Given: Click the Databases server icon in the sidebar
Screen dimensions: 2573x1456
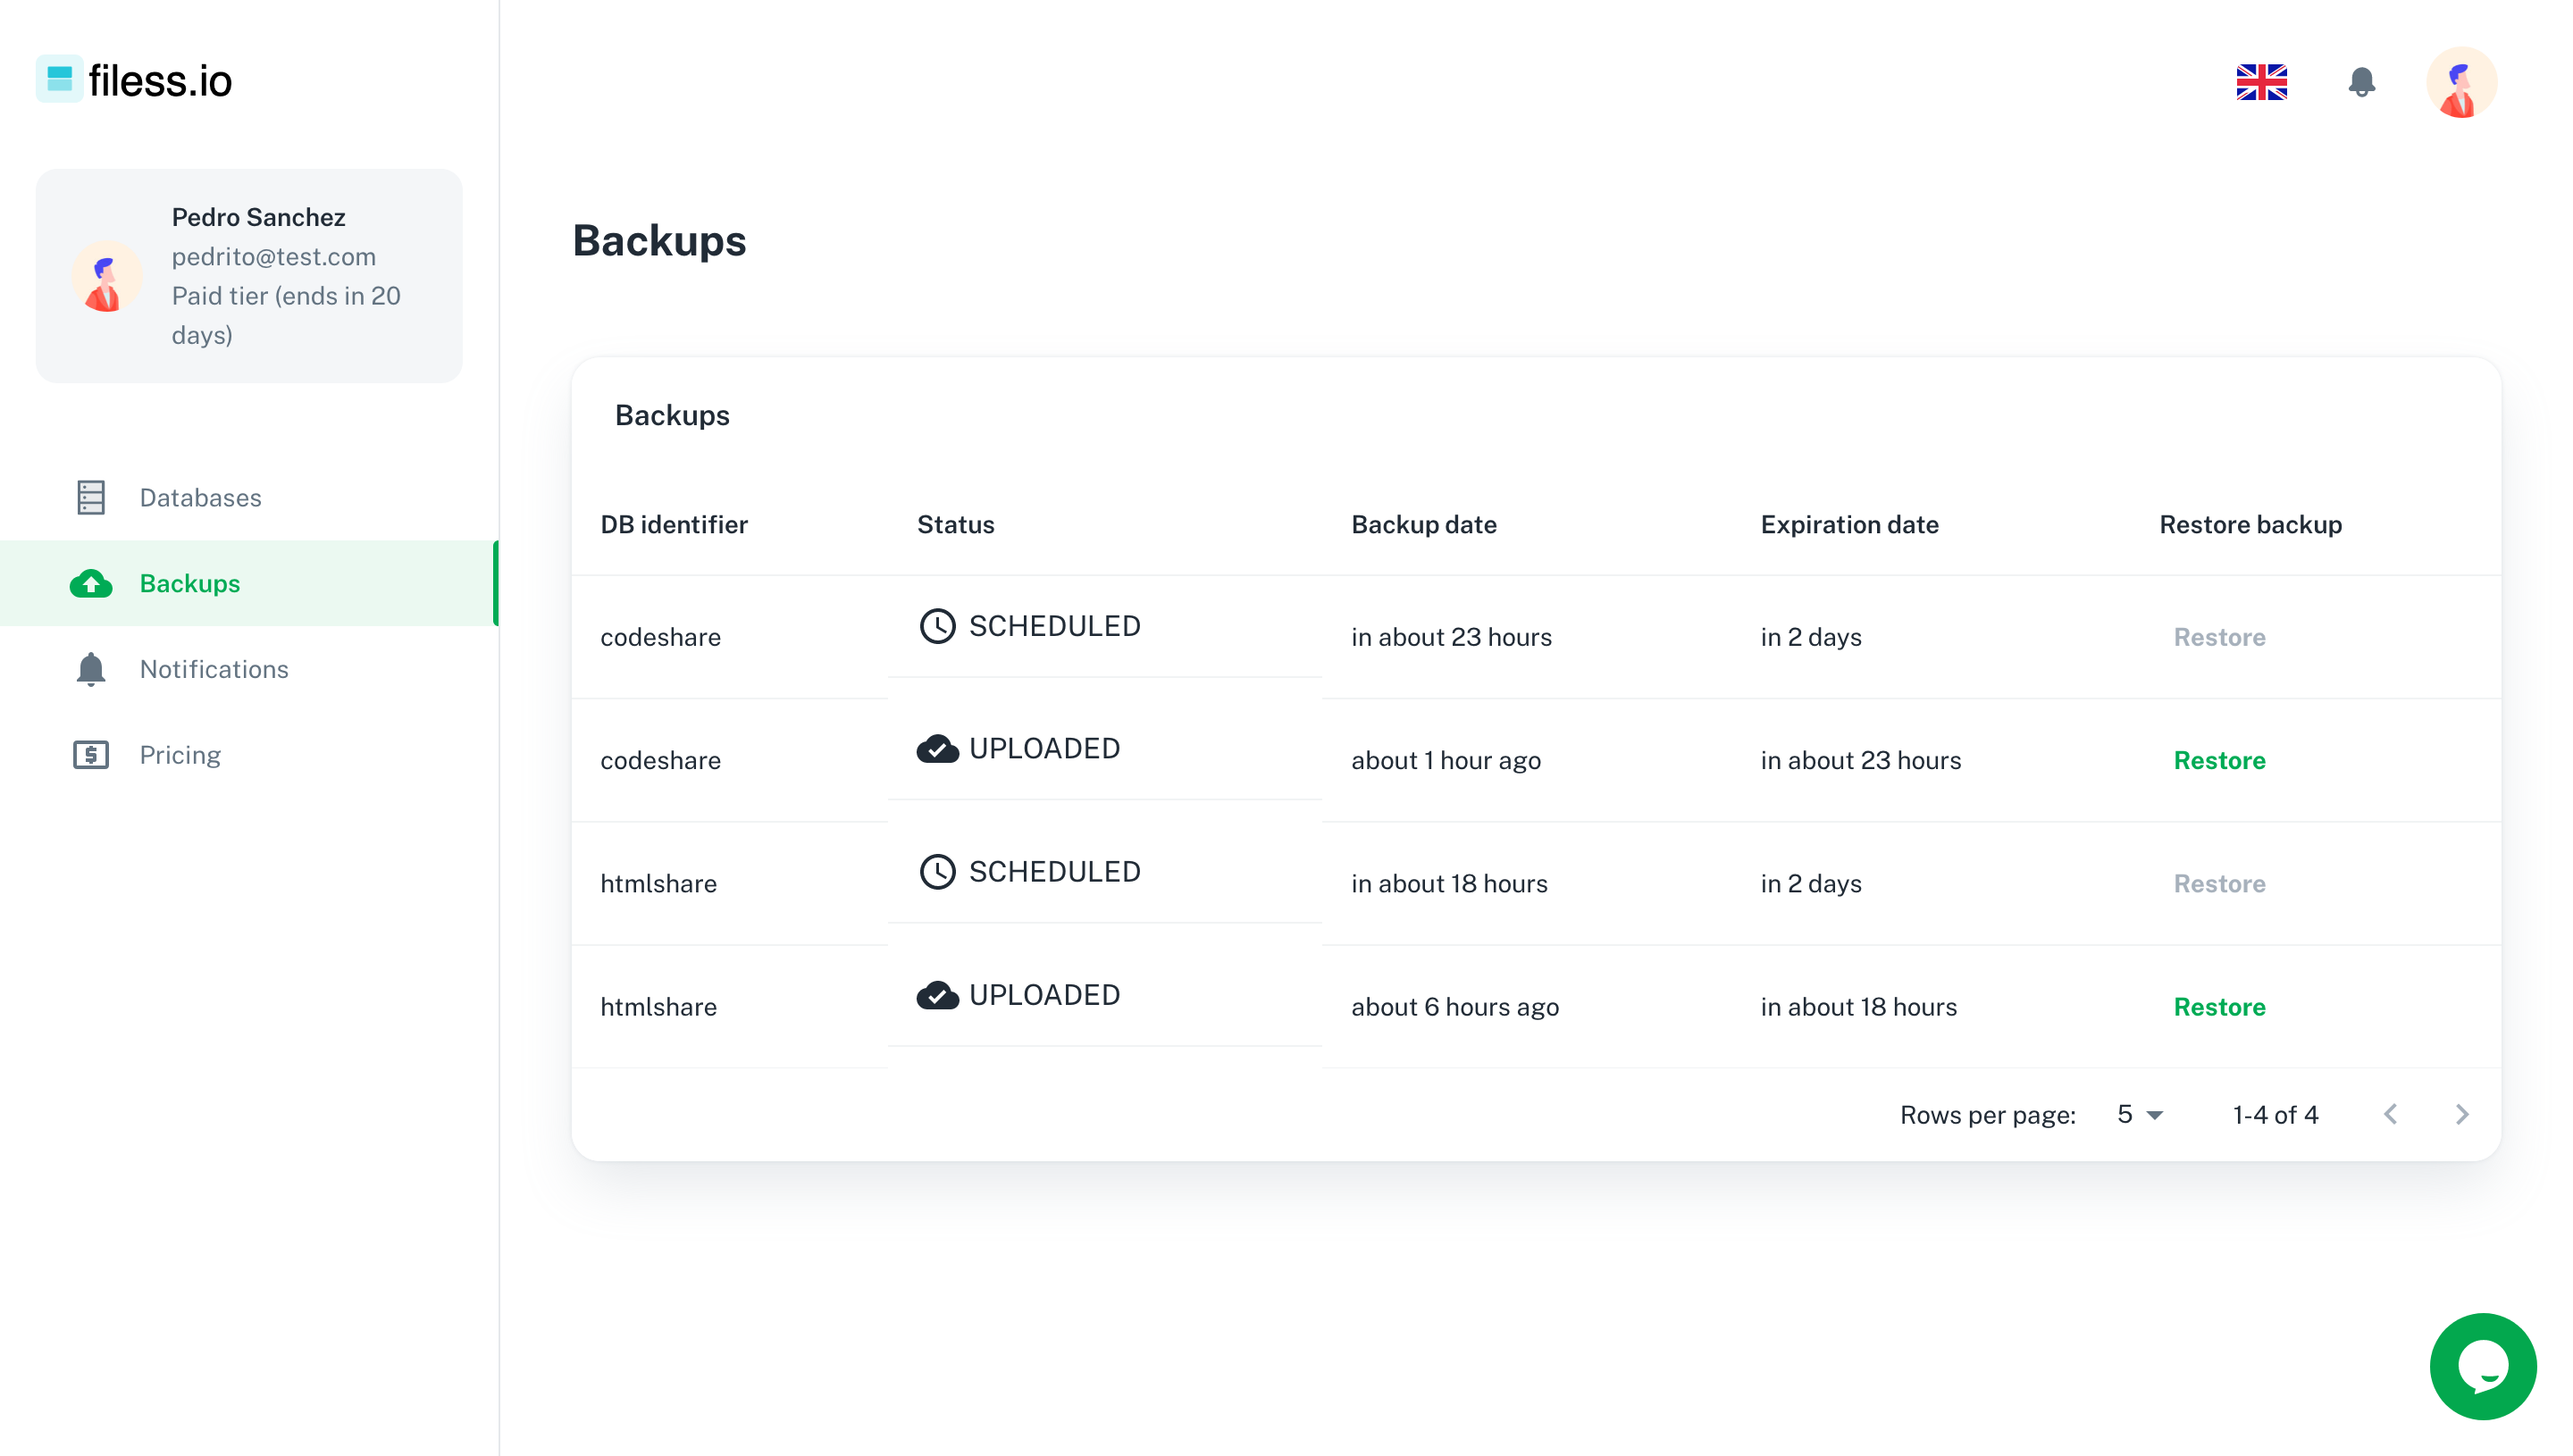Looking at the screenshot, I should click(x=91, y=497).
